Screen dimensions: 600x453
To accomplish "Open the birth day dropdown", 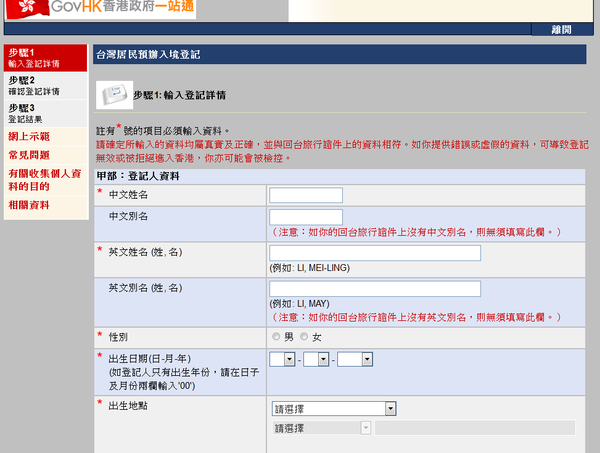I will click(x=282, y=359).
